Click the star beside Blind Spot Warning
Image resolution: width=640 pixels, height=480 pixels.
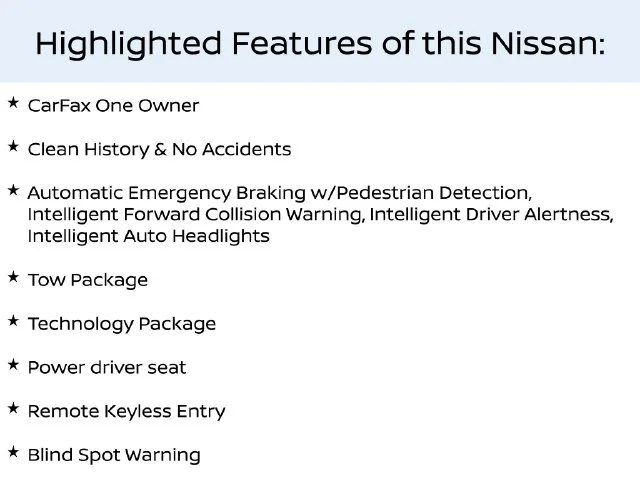click(x=13, y=452)
